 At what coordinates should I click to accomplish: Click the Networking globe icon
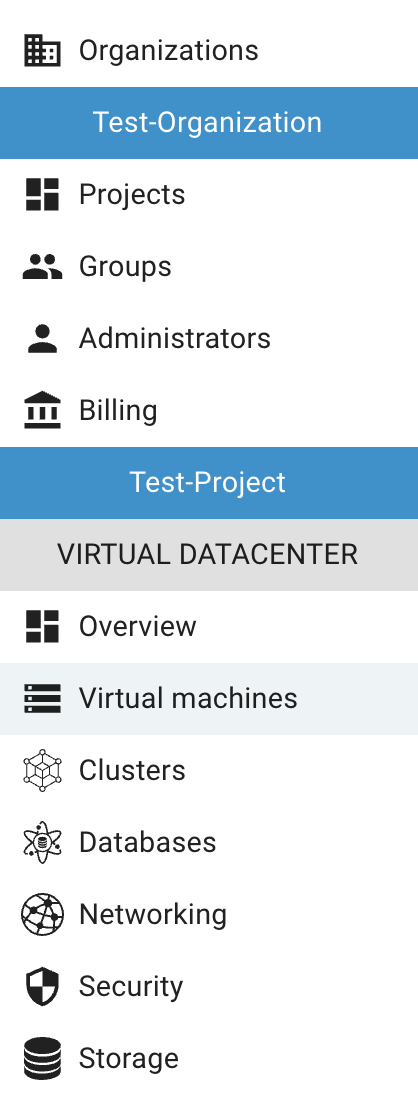[42, 914]
